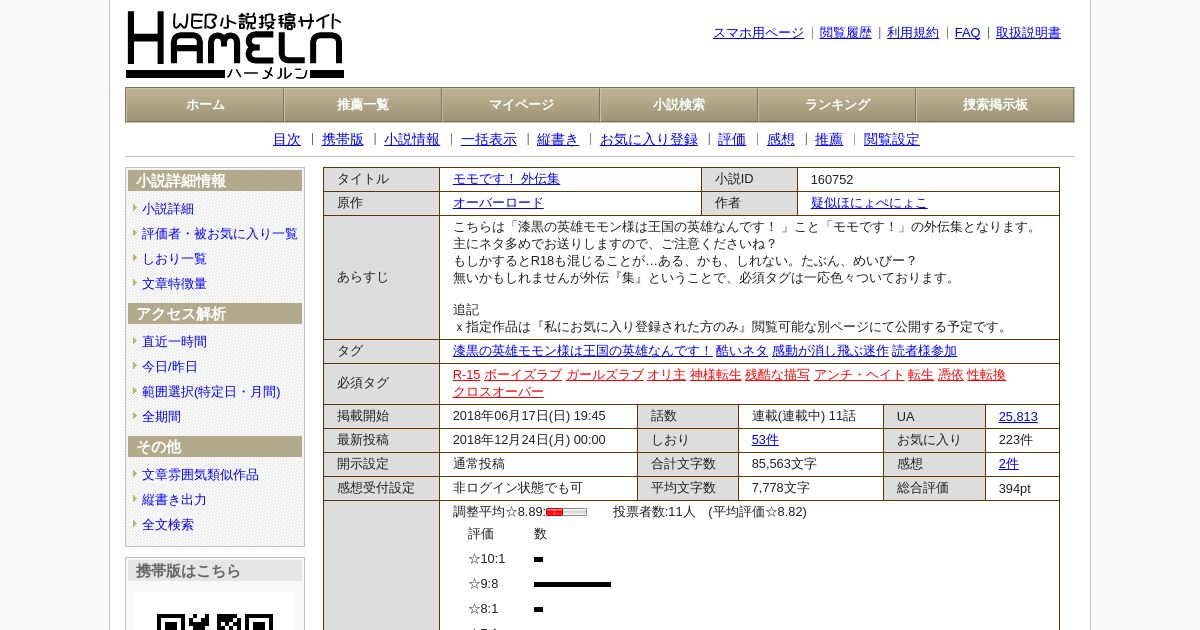The height and width of the screenshot is (630, 1200).
Task: Click the red adjusted-average rating bar
Action: (x=566, y=512)
